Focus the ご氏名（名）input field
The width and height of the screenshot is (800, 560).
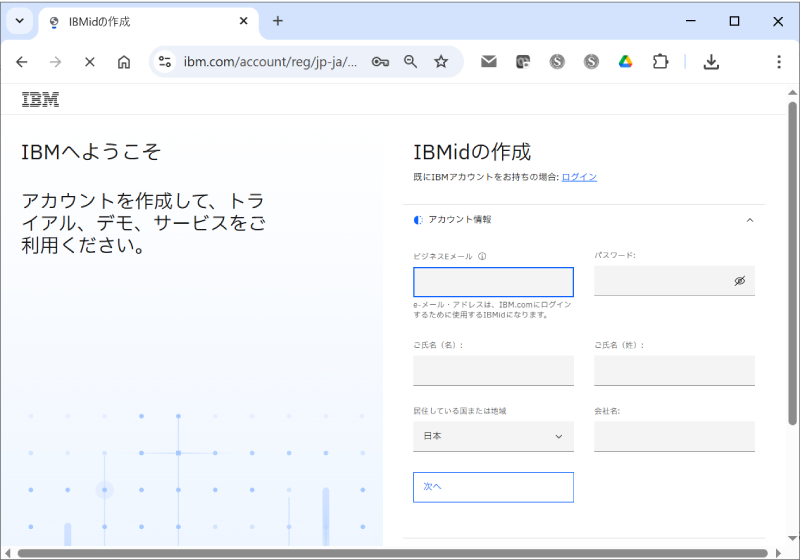(x=493, y=370)
